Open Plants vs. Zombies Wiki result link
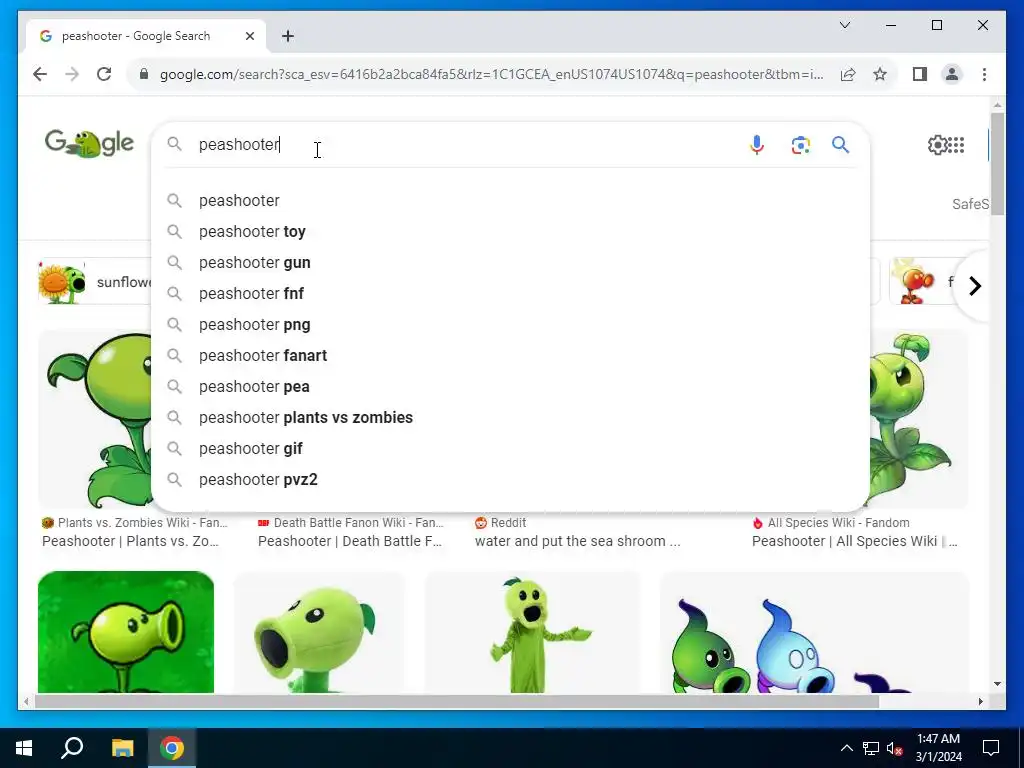 (134, 532)
